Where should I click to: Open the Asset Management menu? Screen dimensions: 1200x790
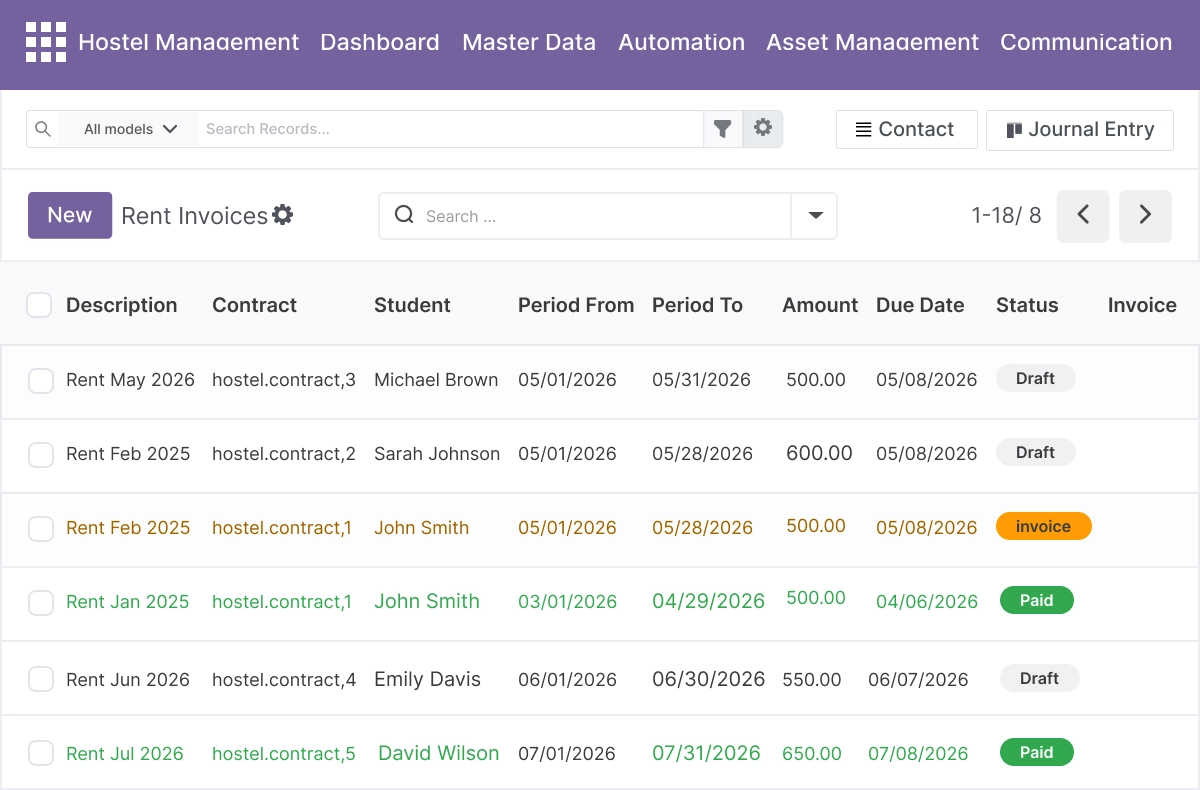point(872,42)
